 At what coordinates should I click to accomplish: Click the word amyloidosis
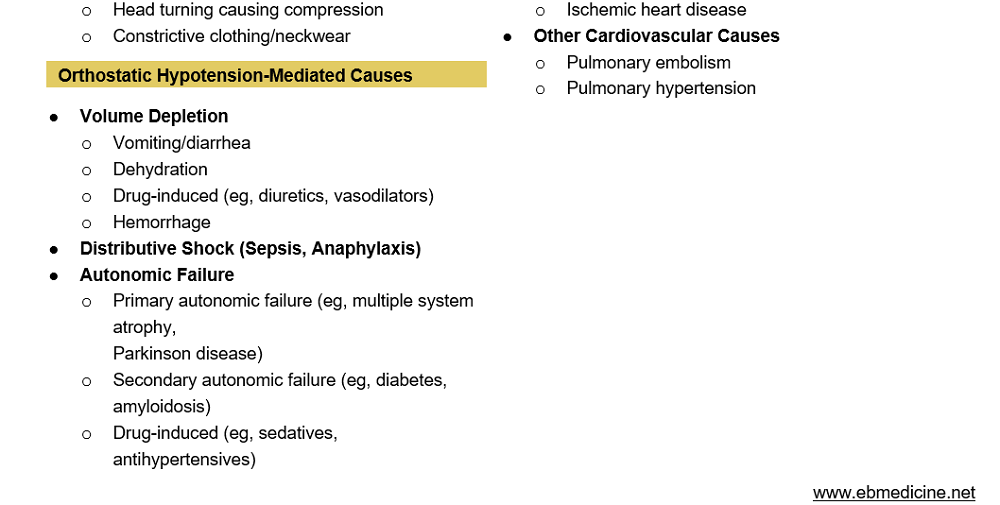pos(161,406)
